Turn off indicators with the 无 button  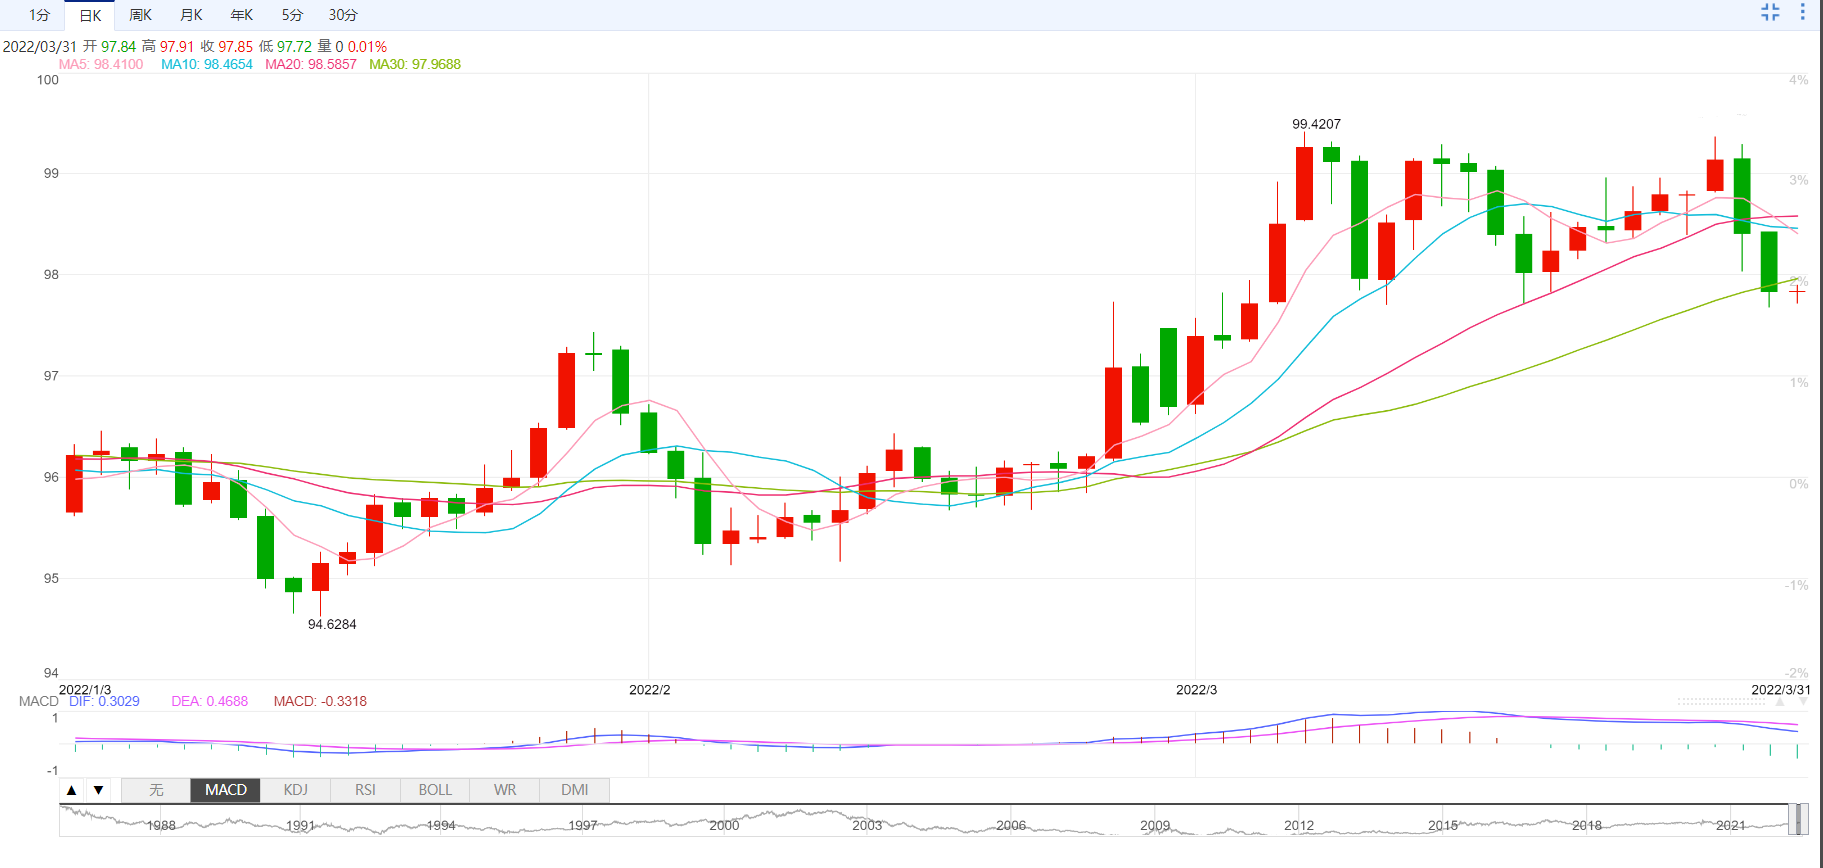point(156,790)
